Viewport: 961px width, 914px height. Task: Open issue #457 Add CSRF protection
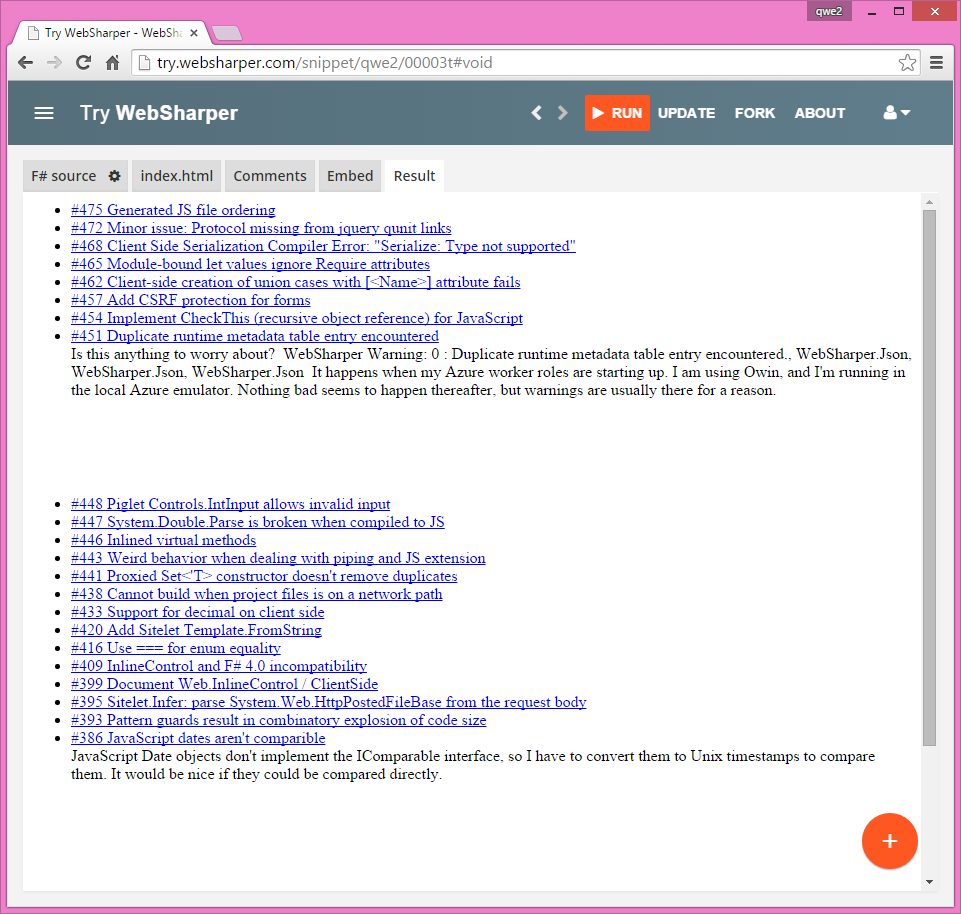(191, 300)
